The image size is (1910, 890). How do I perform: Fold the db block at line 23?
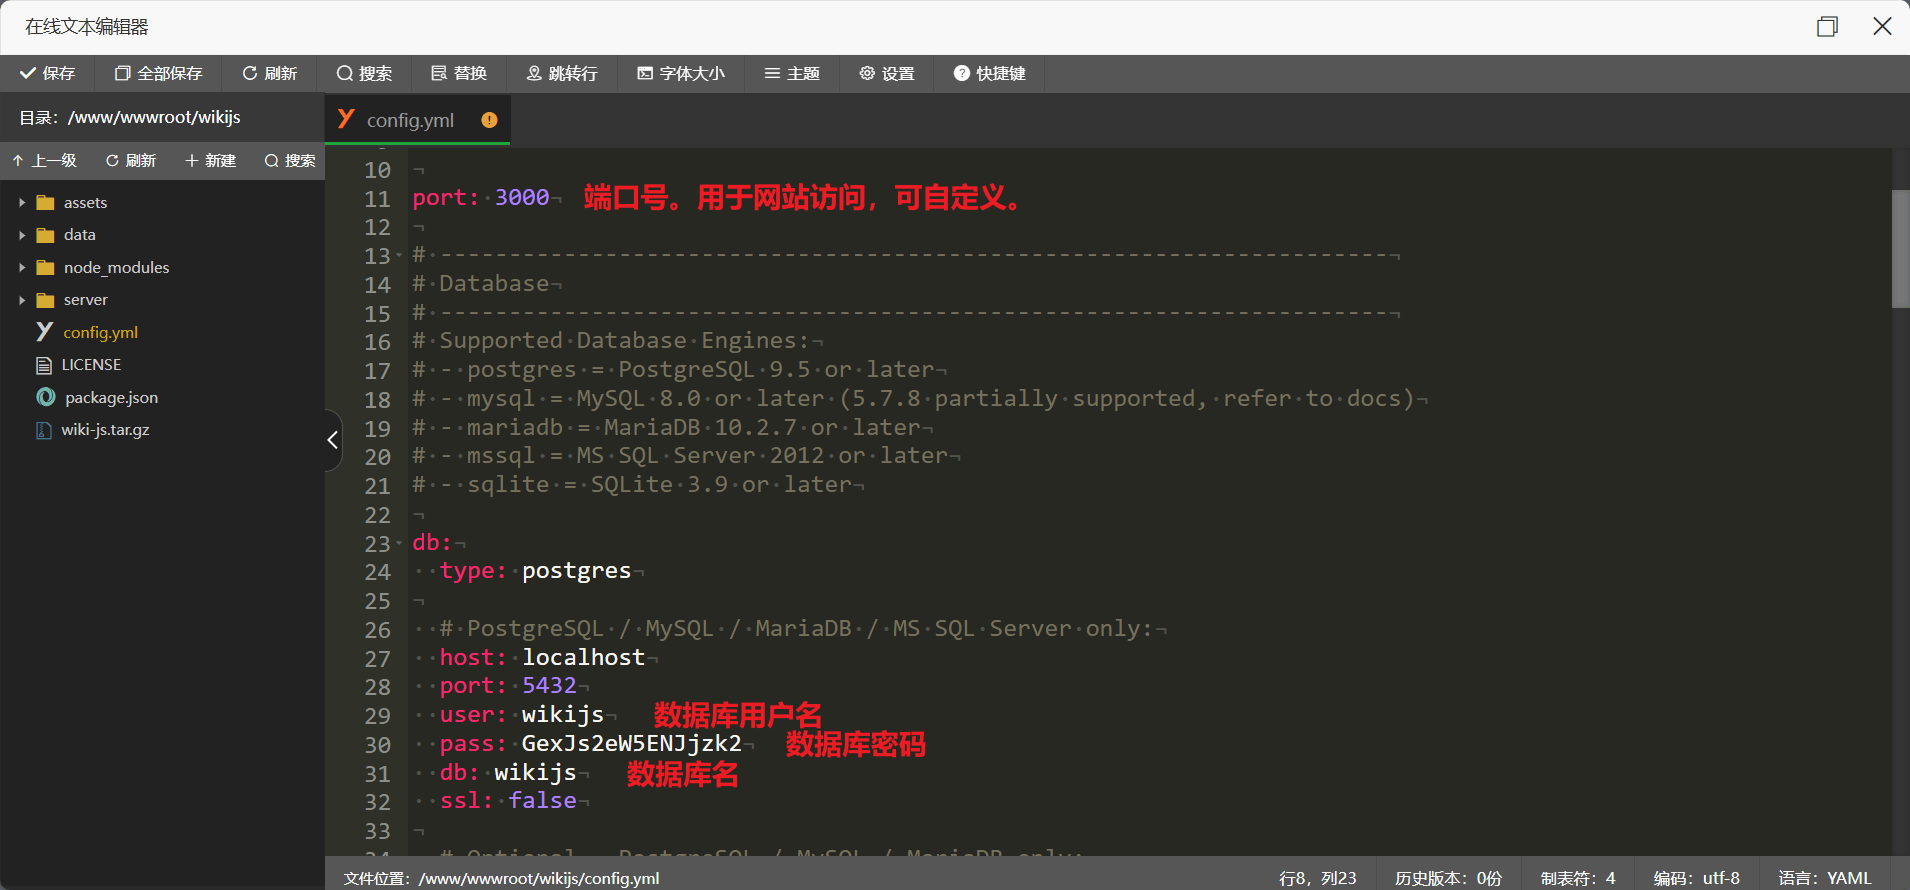pos(399,543)
